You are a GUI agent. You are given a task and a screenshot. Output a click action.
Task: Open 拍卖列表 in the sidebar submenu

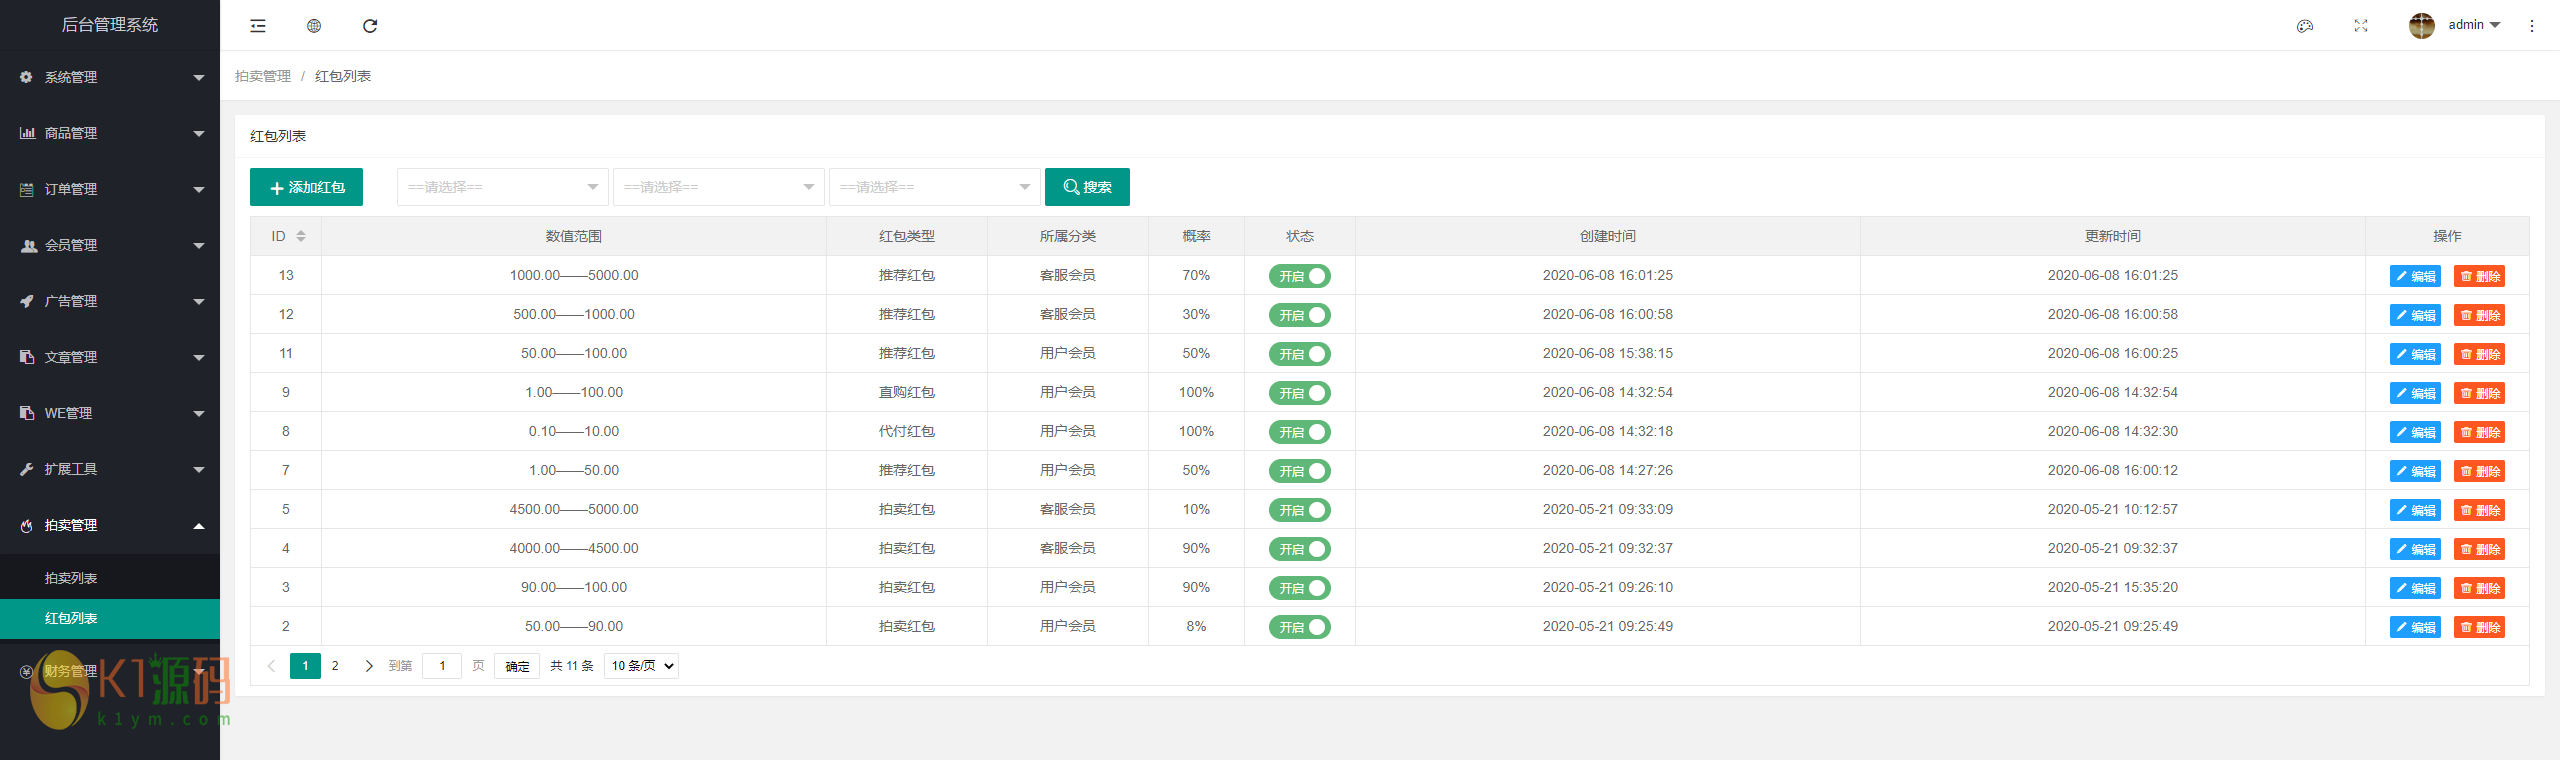pos(71,578)
